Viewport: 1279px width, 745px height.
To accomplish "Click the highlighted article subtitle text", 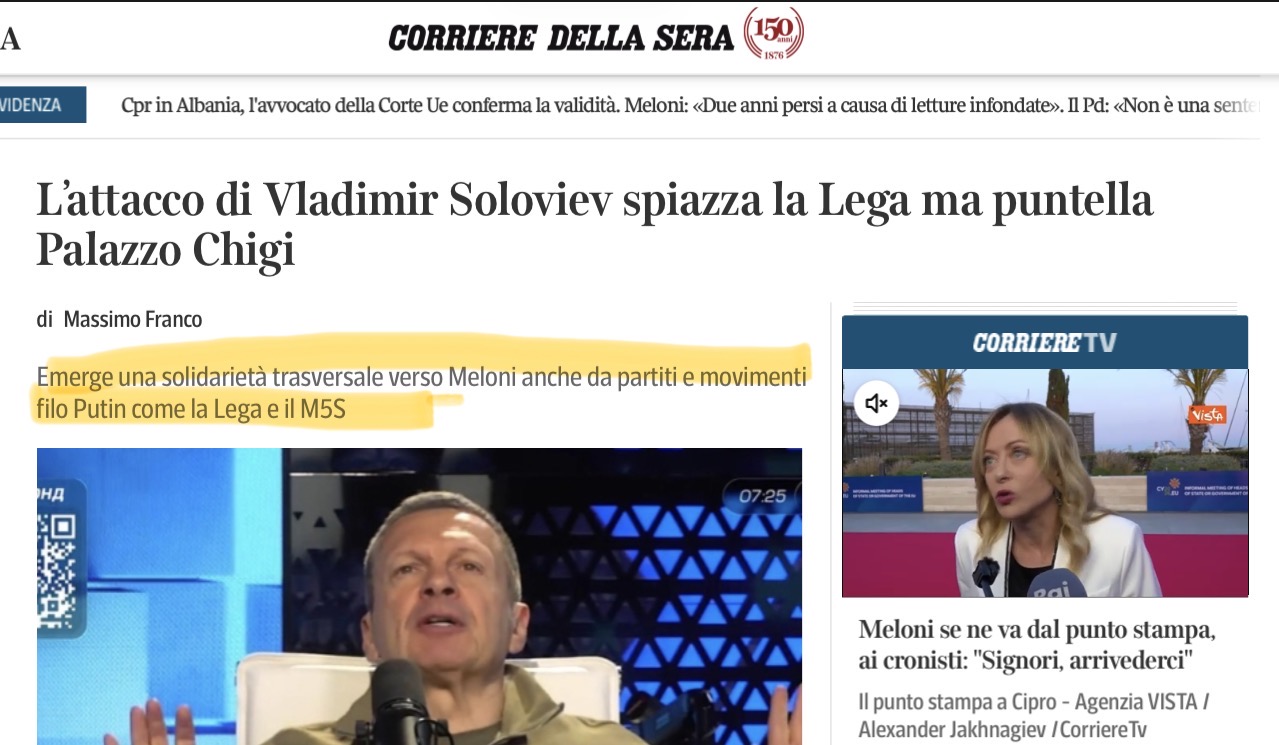I will [421, 394].
